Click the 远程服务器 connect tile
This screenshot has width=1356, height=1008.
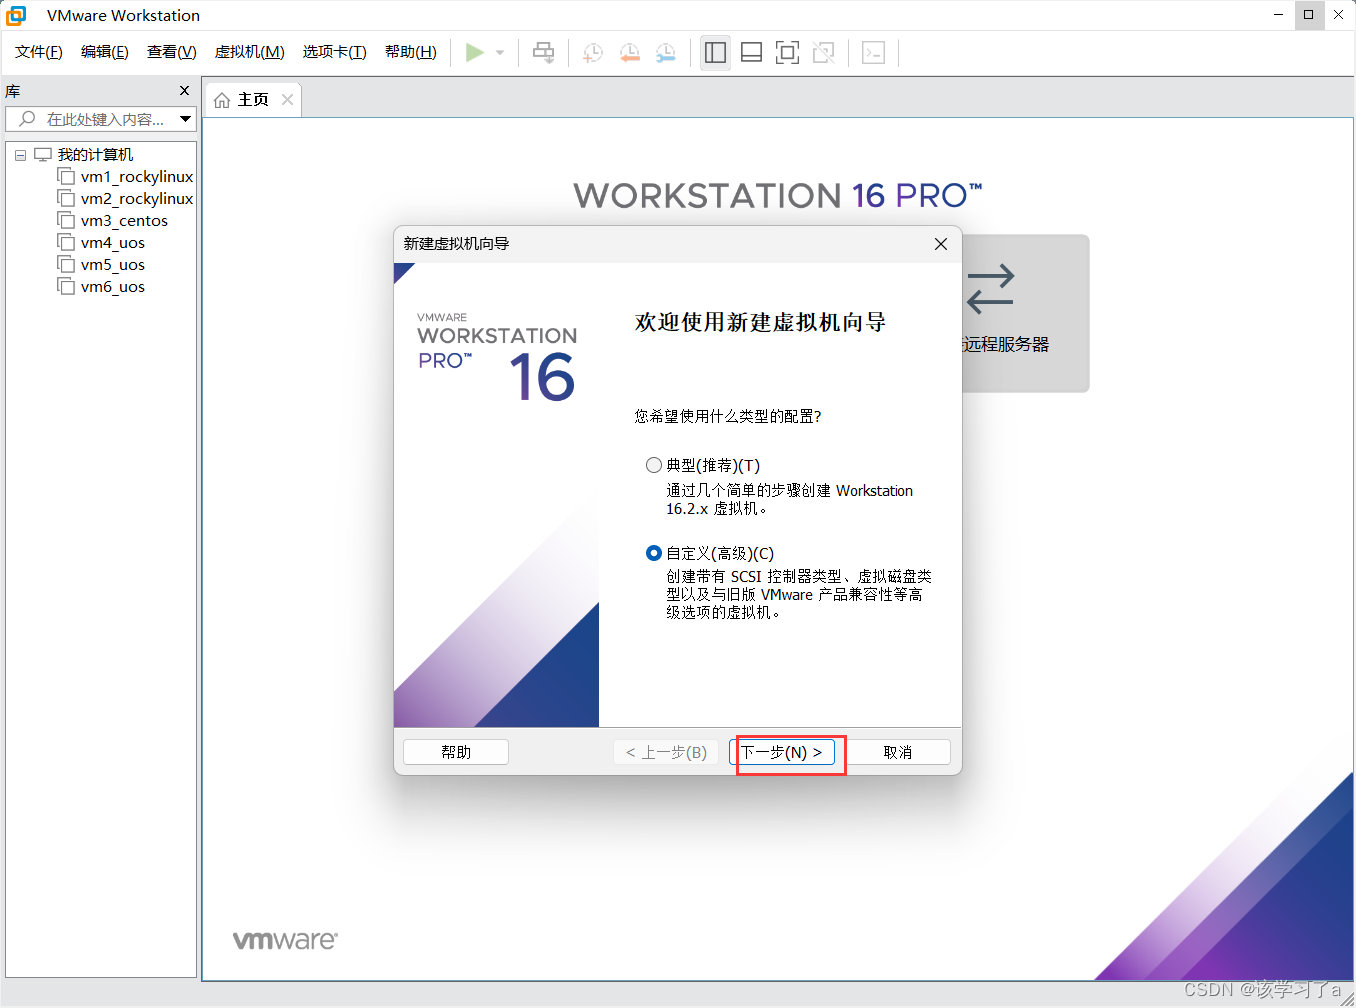coord(1025,313)
